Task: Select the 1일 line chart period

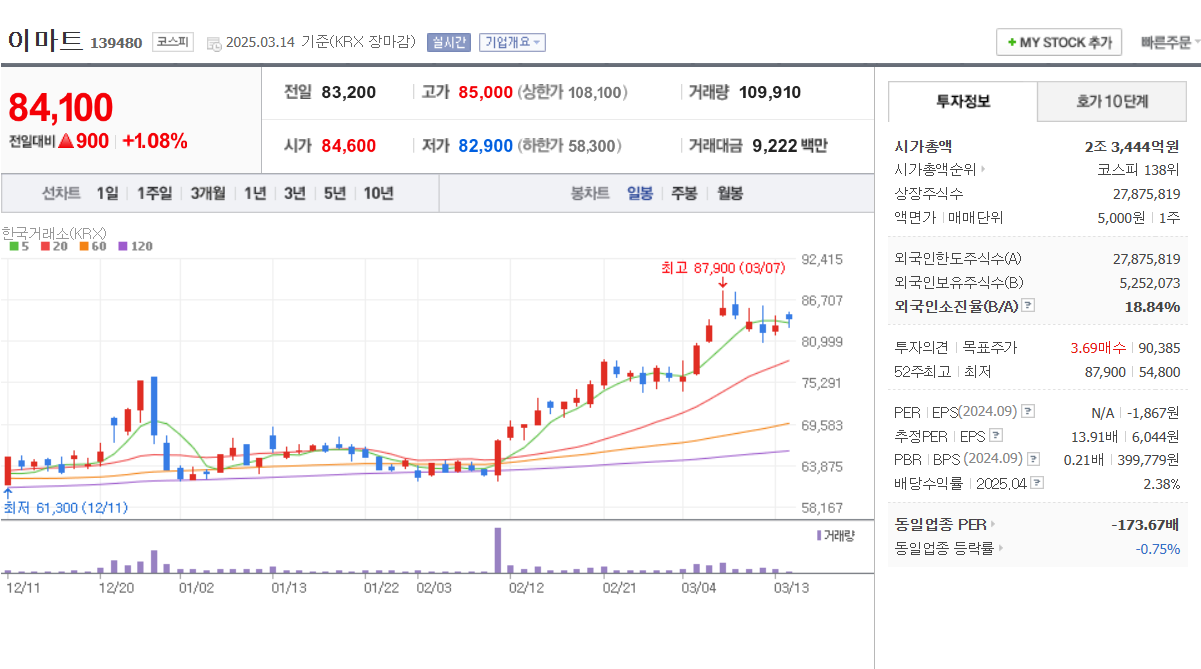Action: 107,193
